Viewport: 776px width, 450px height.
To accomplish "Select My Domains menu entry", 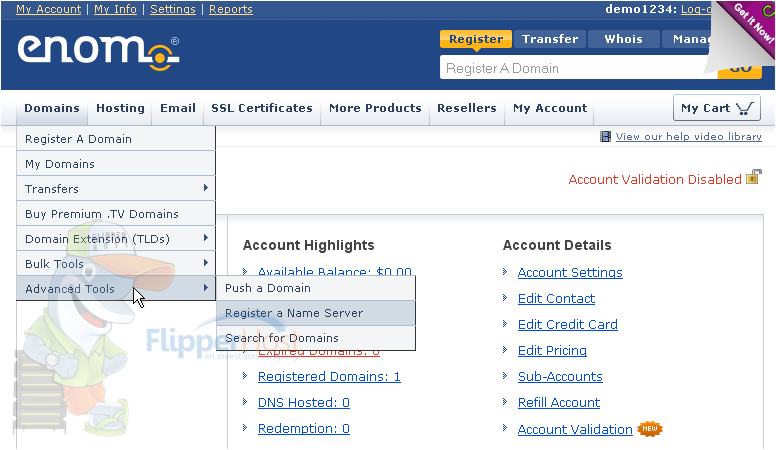I will point(116,163).
